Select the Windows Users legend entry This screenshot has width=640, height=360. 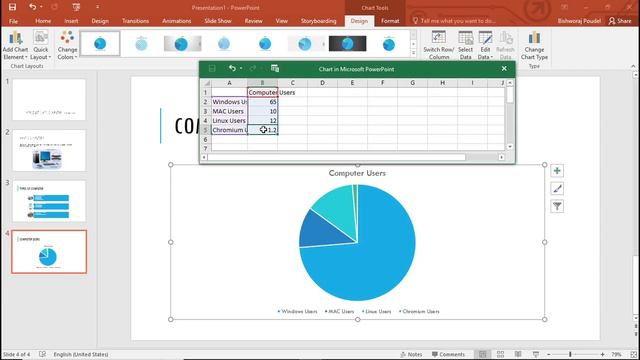coord(297,311)
